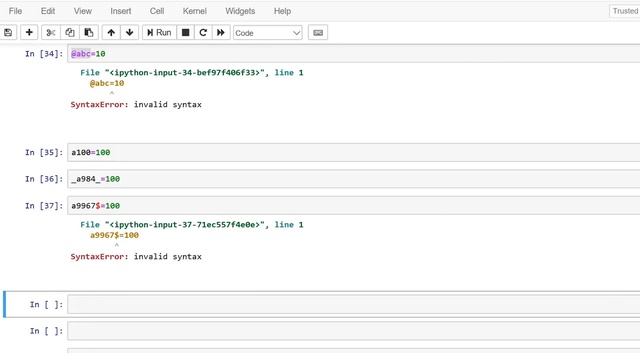Click the selected empty cell with blue bar

pos(353,304)
